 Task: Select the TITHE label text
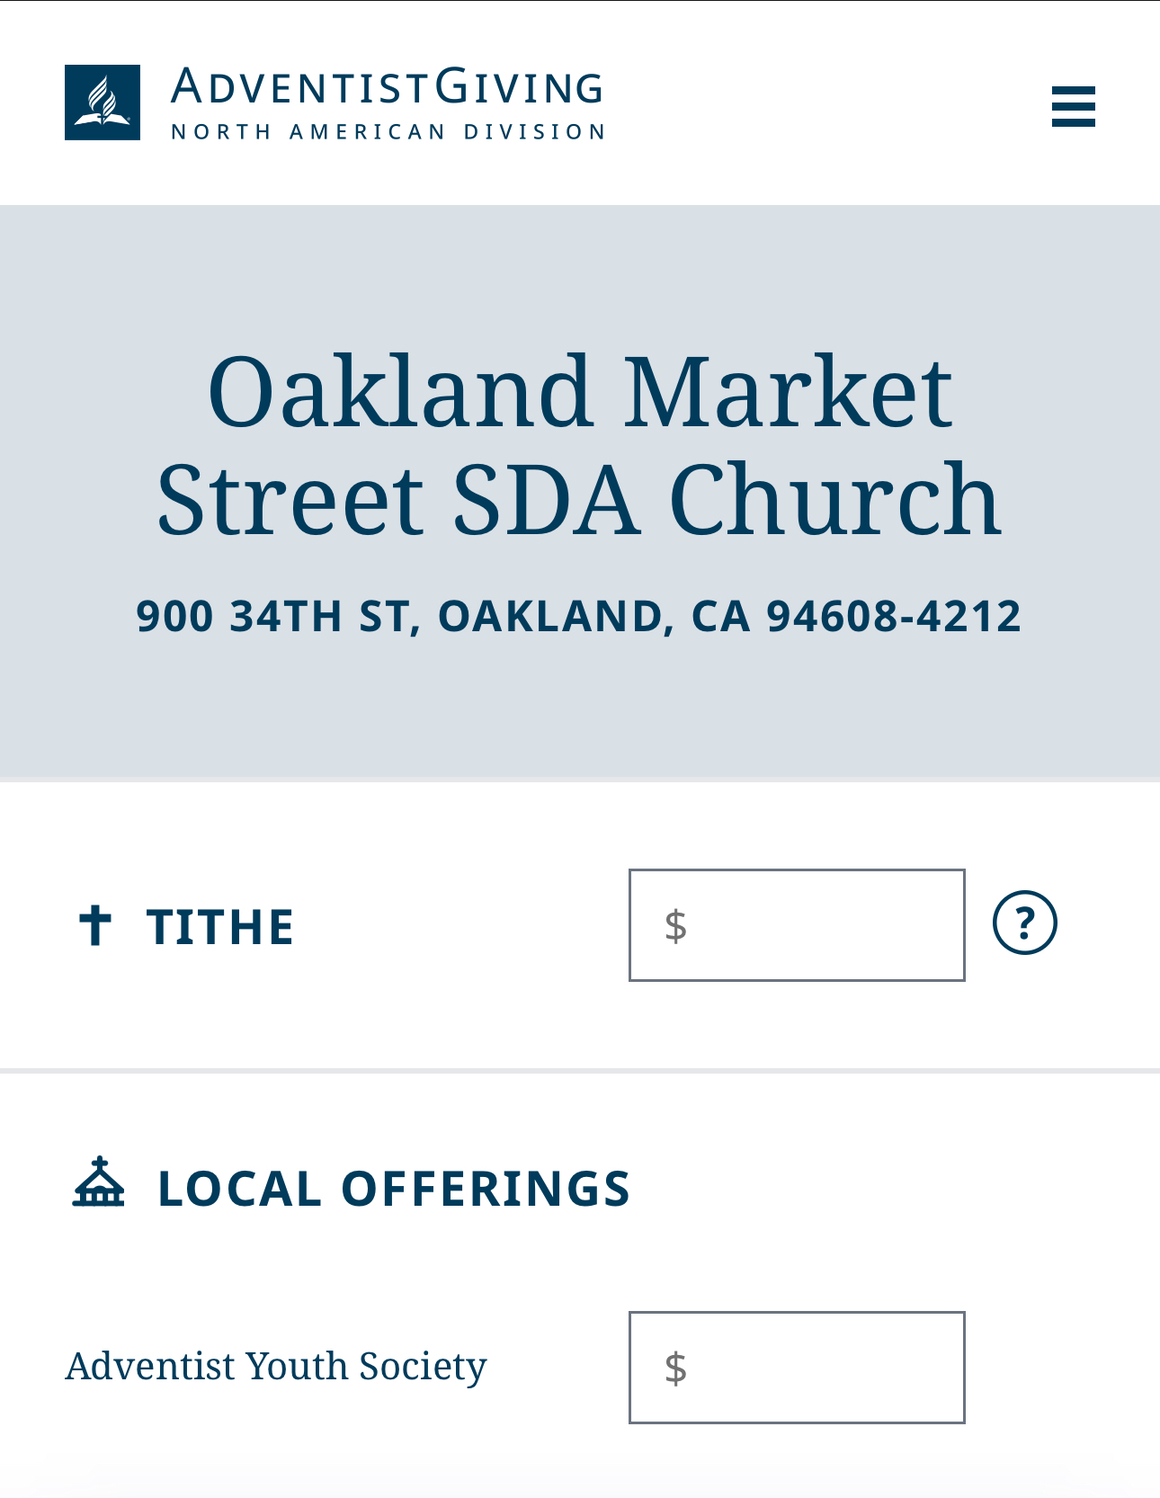click(x=220, y=927)
